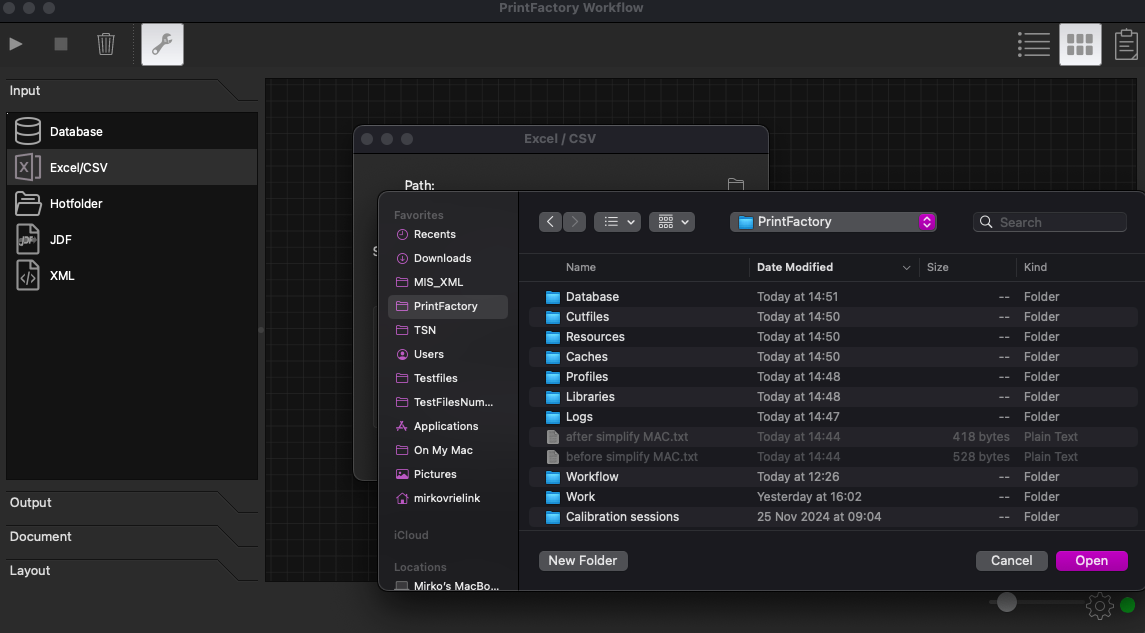Image resolution: width=1145 pixels, height=633 pixels.
Task: Open Downloads in Favorites sidebar
Action: point(448,258)
